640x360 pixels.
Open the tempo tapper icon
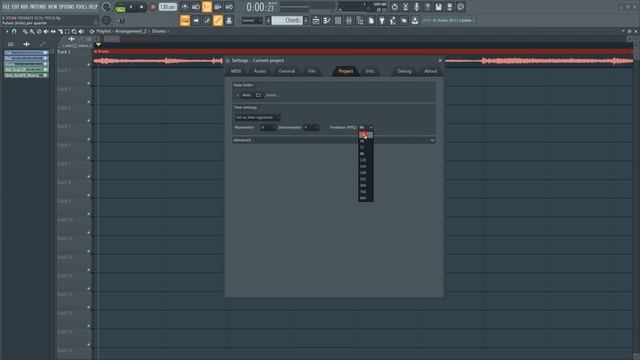coord(393,20)
